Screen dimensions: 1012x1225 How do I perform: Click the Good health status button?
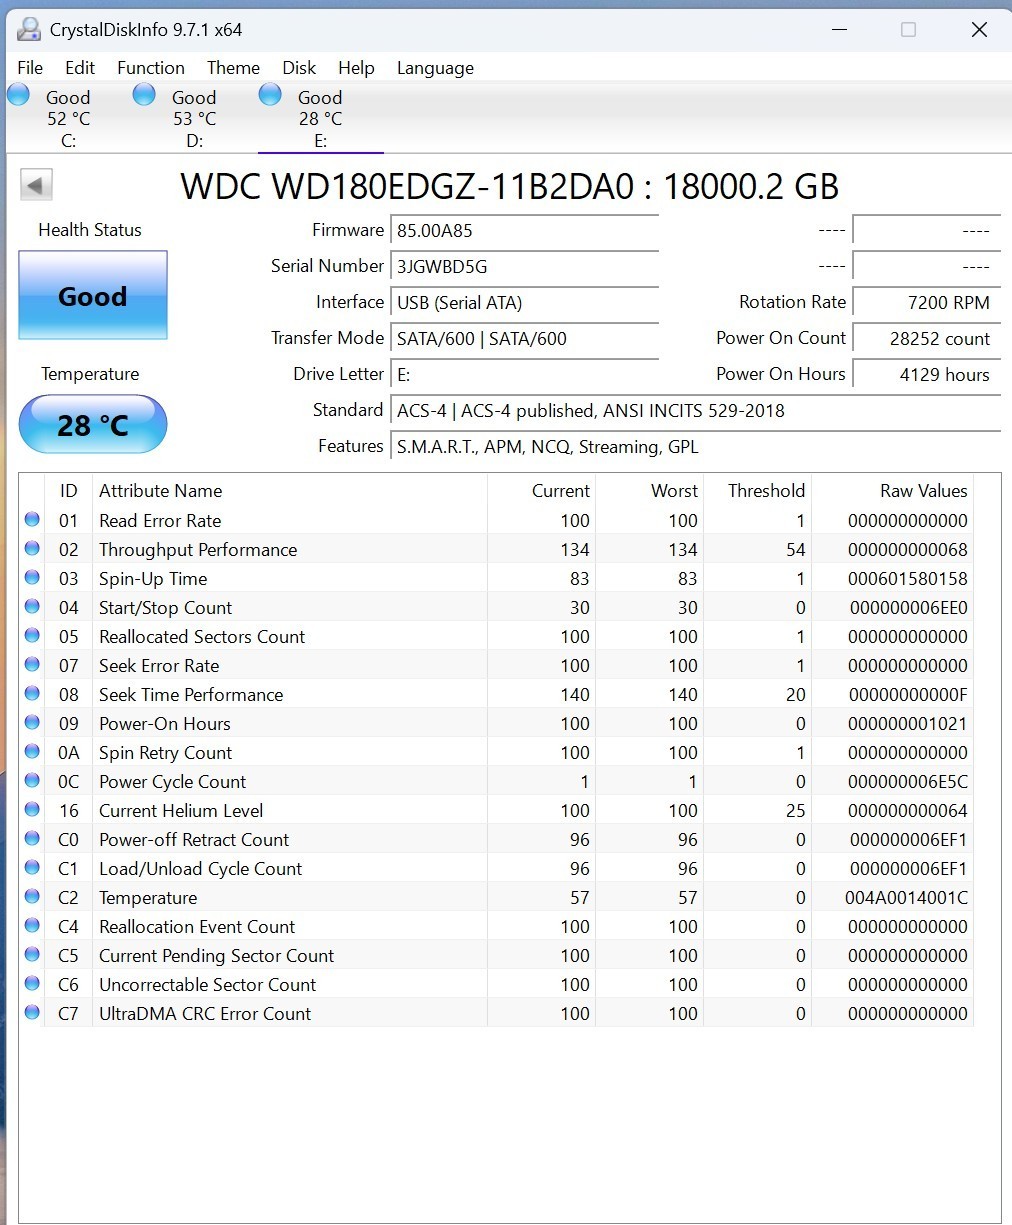(x=93, y=295)
